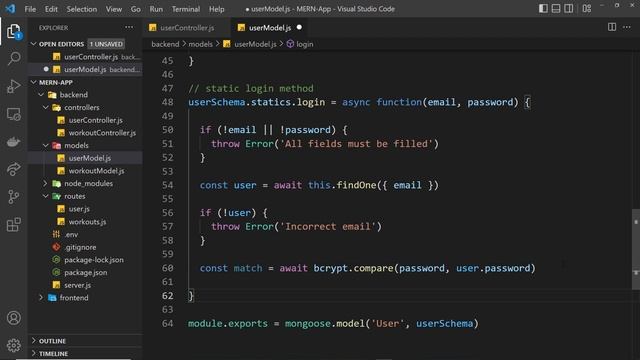
Task: Open View menu
Action: coord(113,9)
